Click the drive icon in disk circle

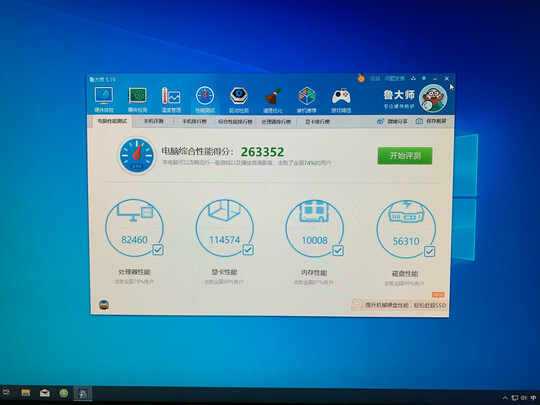tap(406, 212)
